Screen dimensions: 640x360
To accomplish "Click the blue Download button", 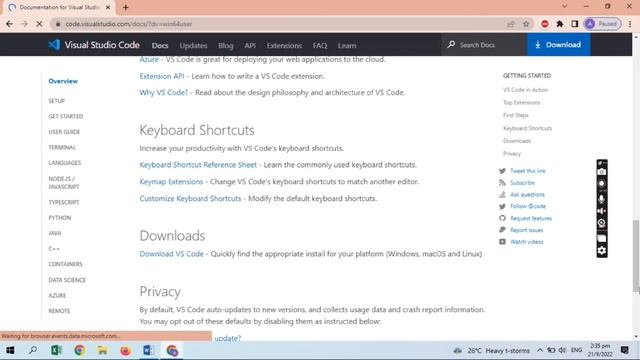I will tap(558, 44).
